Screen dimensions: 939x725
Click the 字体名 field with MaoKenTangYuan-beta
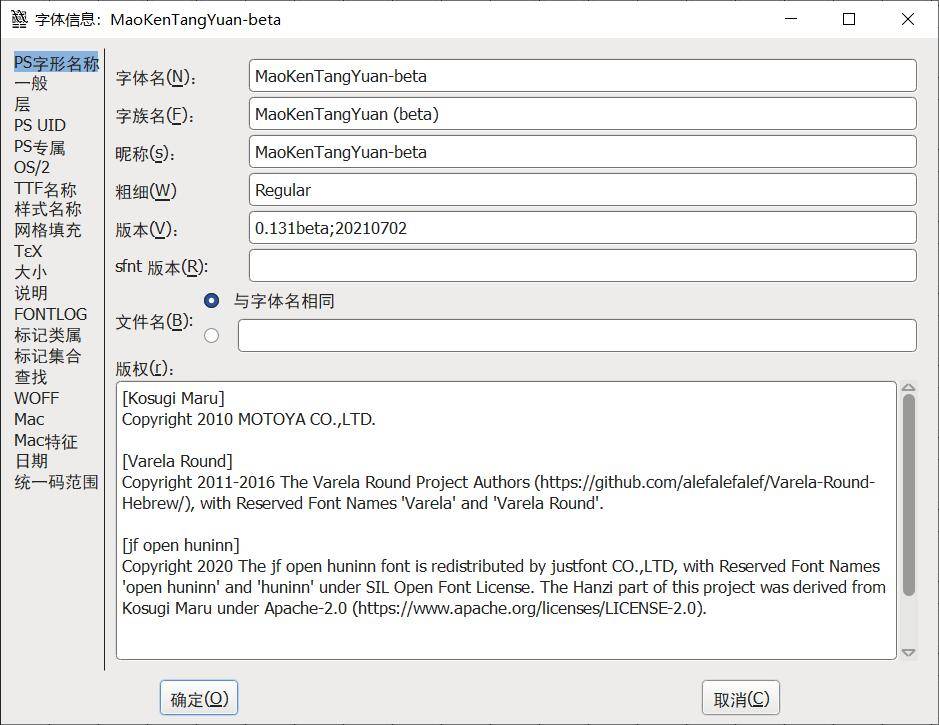point(583,76)
